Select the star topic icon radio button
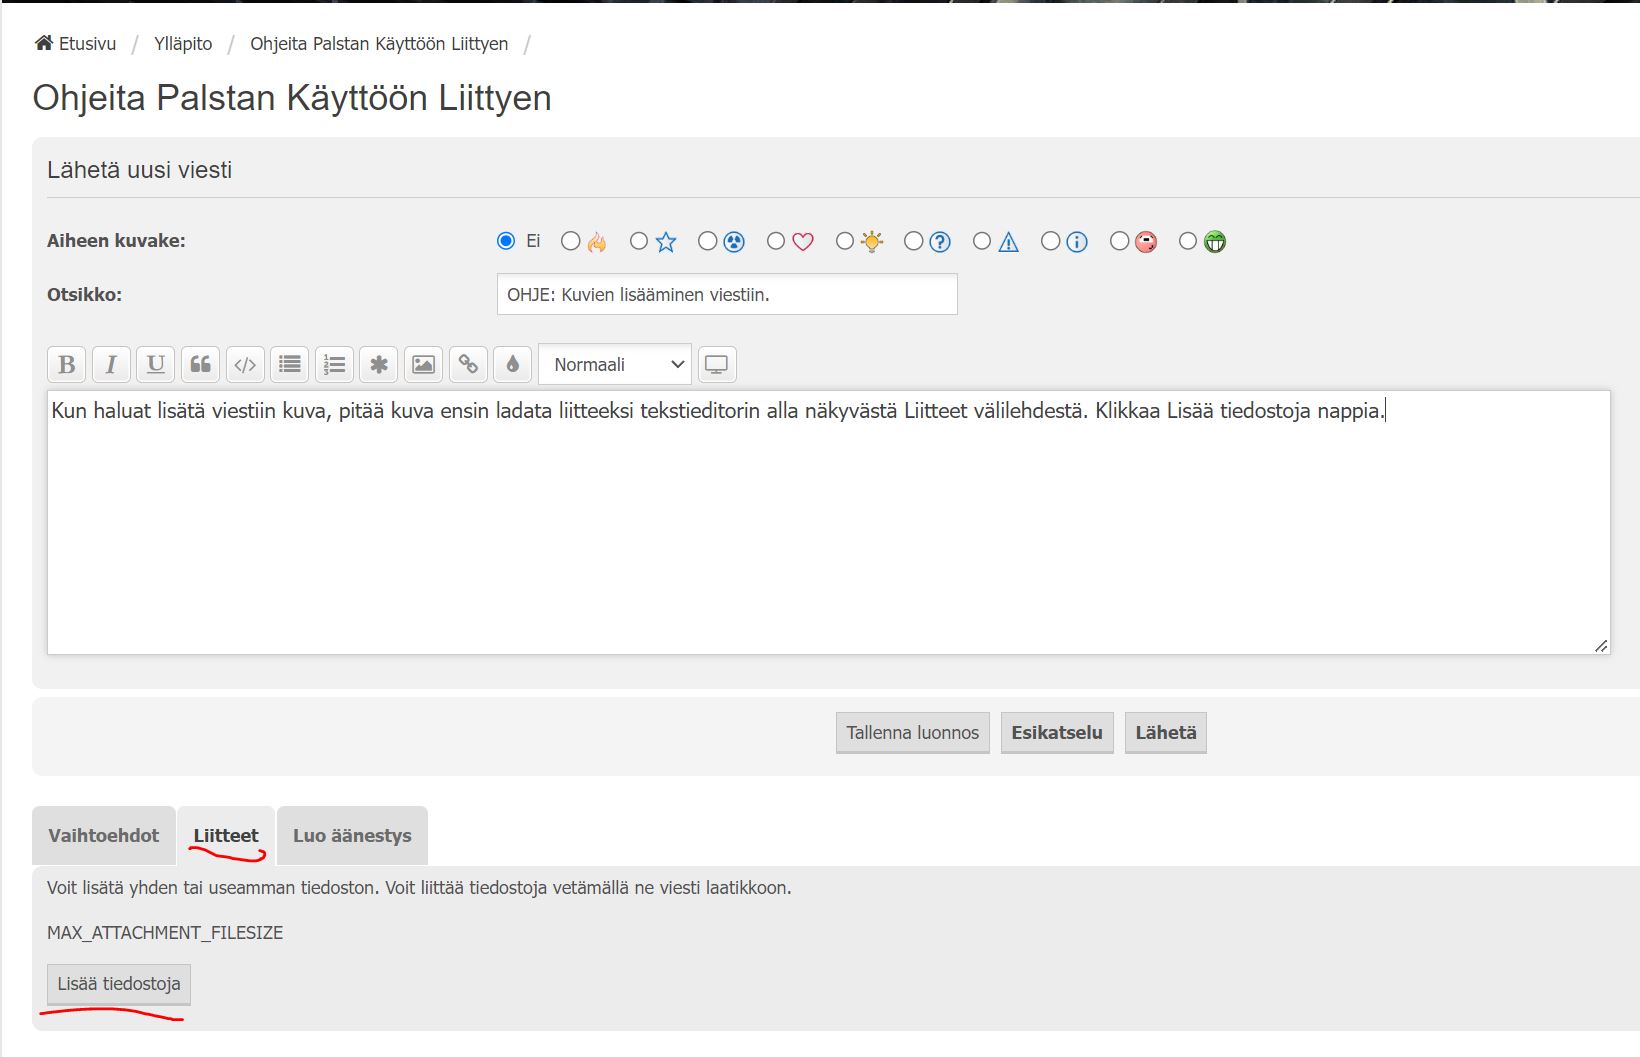1640x1057 pixels. pyautogui.click(x=639, y=241)
